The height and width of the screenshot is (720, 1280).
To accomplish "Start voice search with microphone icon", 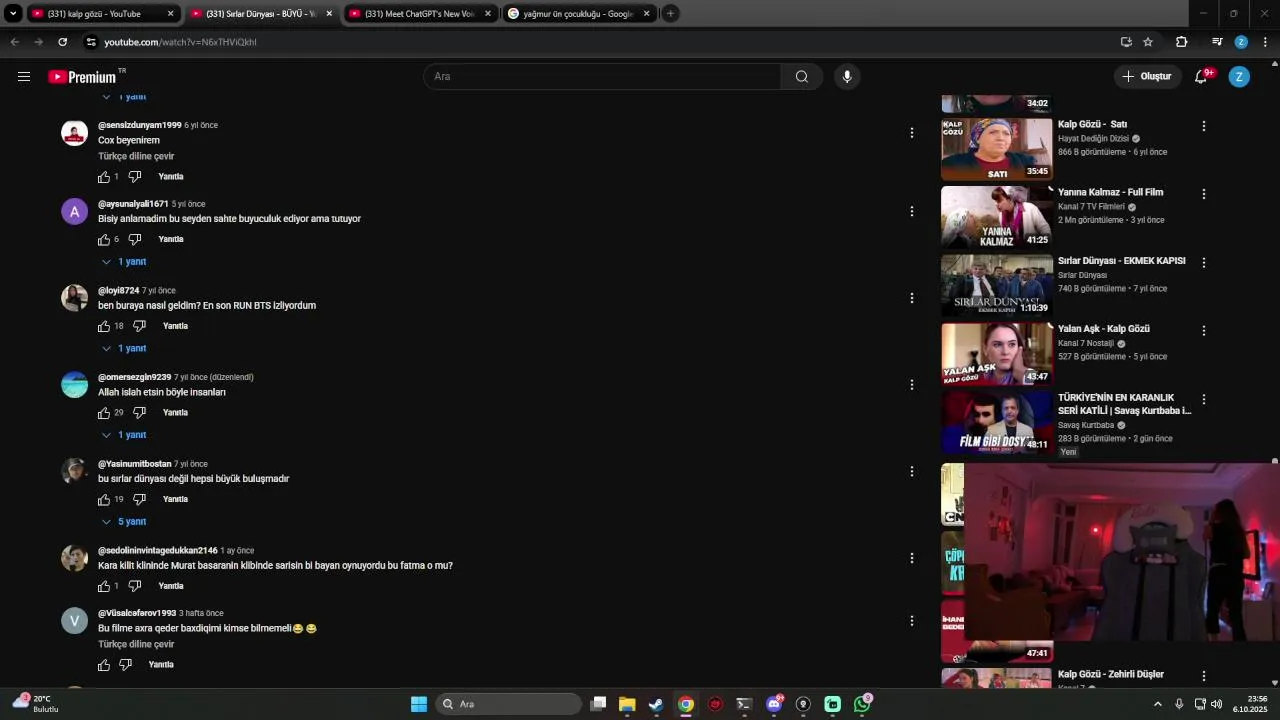I will [847, 77].
